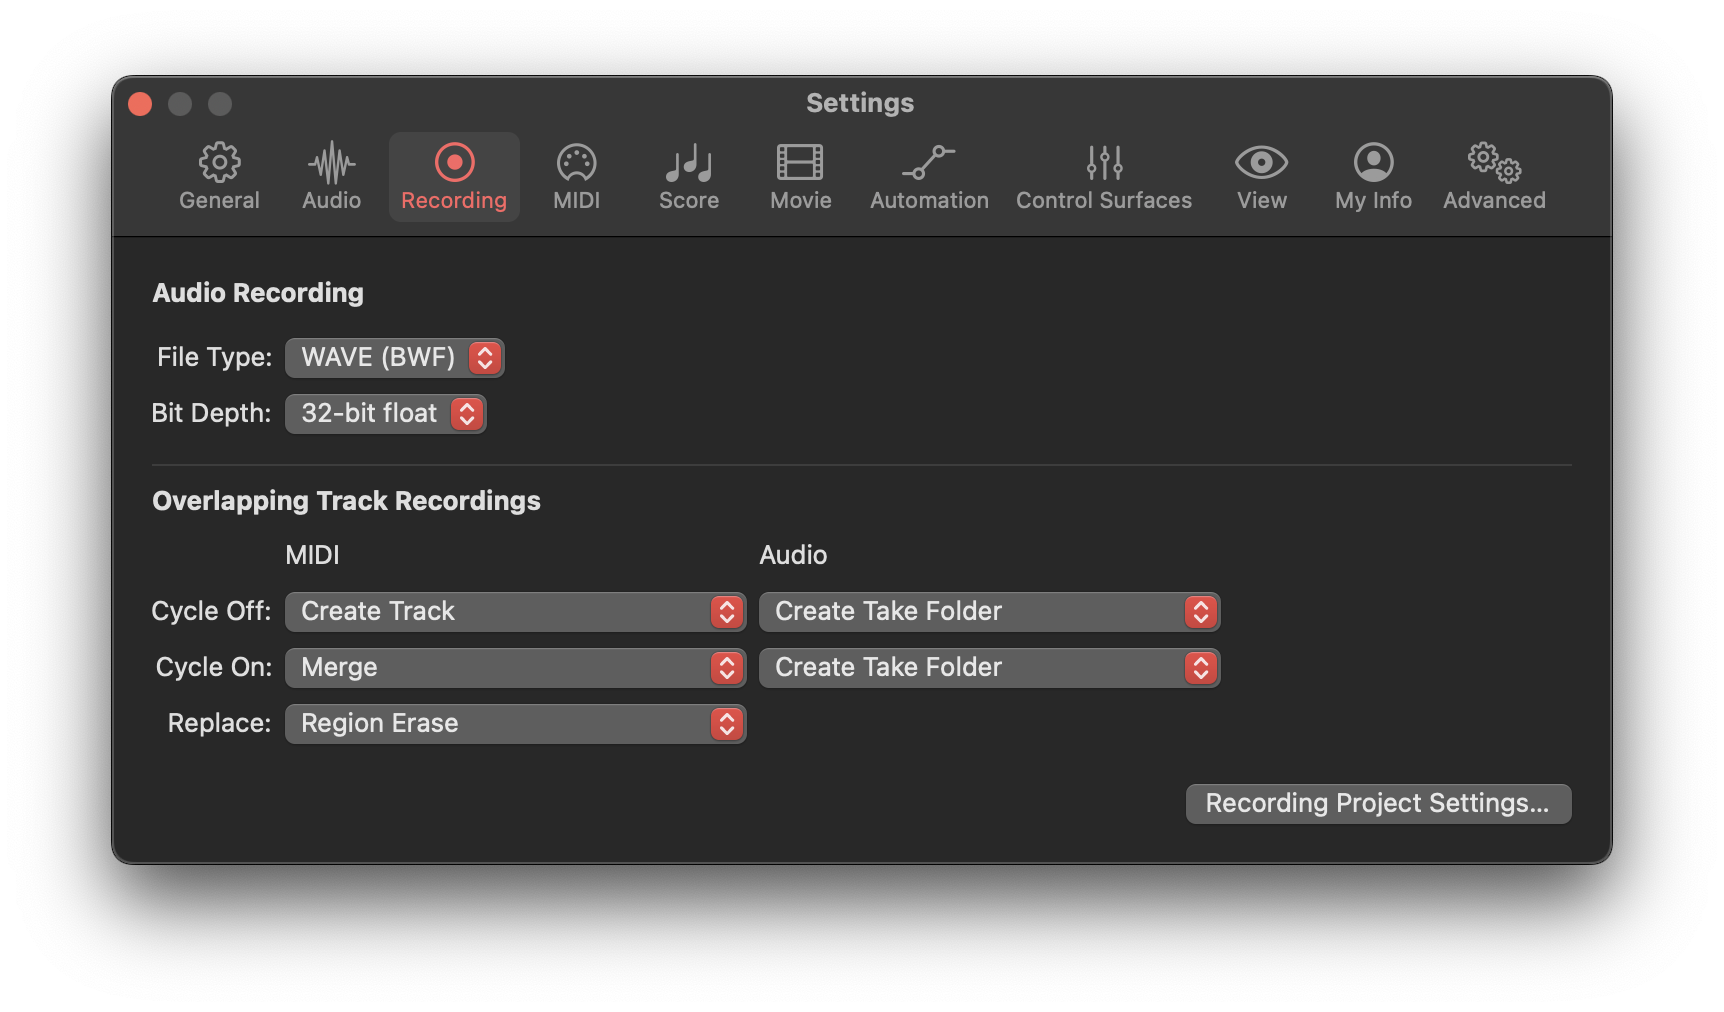Open the General settings pane

(x=219, y=177)
